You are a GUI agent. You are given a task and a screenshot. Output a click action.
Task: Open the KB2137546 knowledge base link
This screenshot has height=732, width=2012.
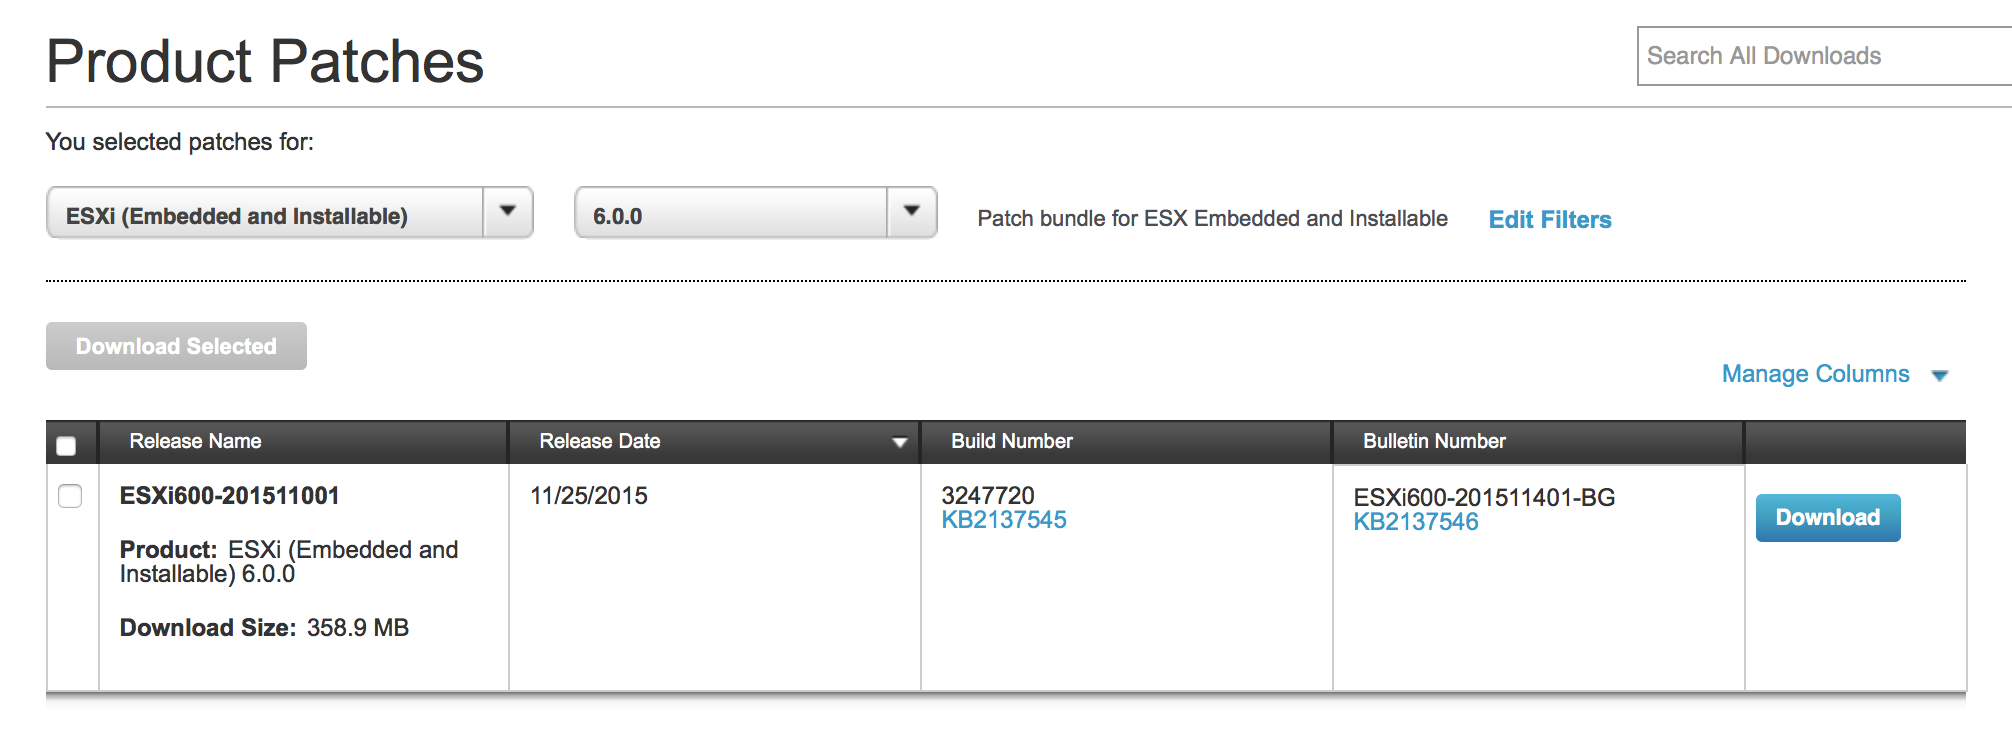tap(1416, 522)
